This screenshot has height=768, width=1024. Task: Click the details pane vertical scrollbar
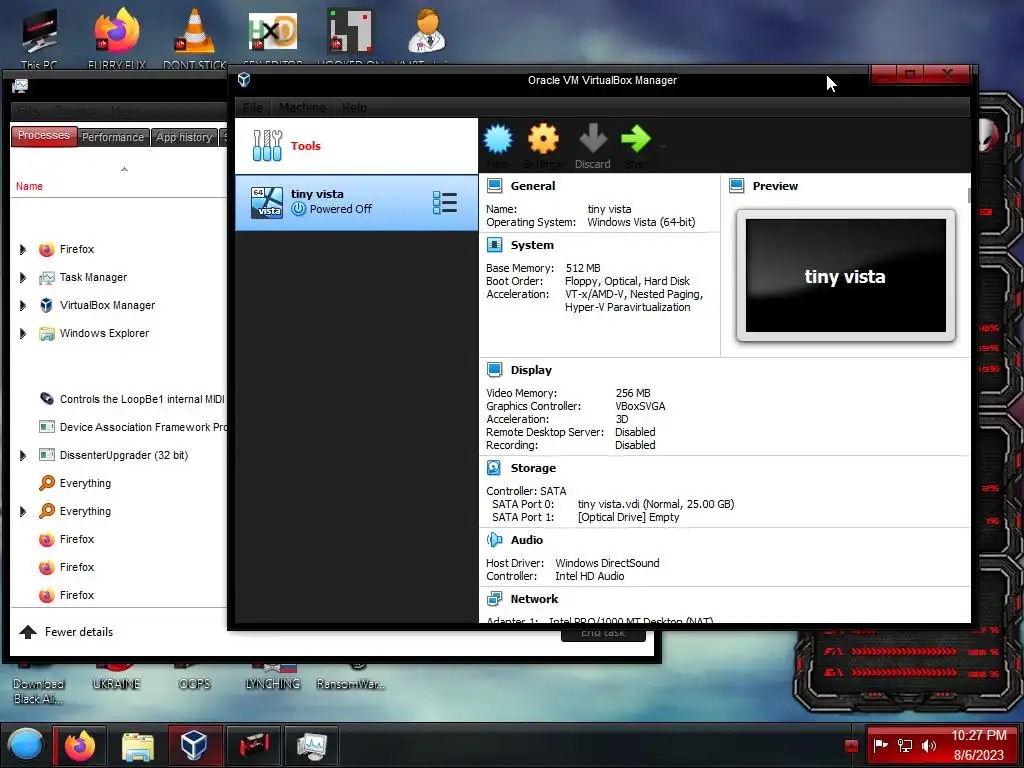click(x=968, y=196)
